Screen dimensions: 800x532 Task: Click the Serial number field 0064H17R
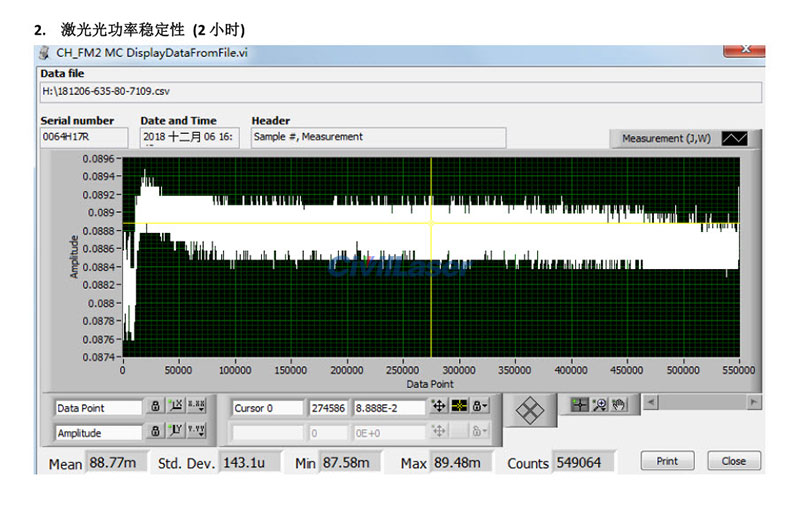pyautogui.click(x=84, y=137)
